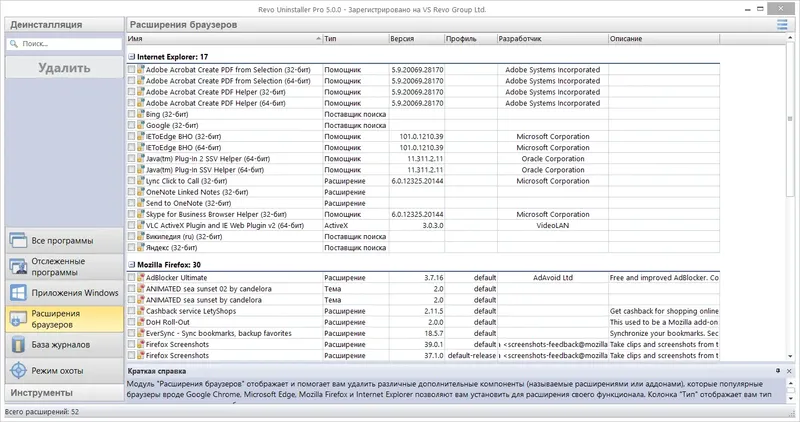
Task: Click the icon beside EverSync extension
Action: pos(141,333)
